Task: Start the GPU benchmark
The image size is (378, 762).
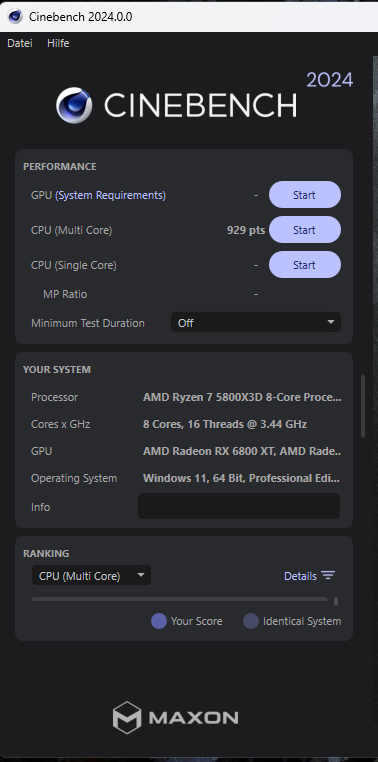Action: 305,195
